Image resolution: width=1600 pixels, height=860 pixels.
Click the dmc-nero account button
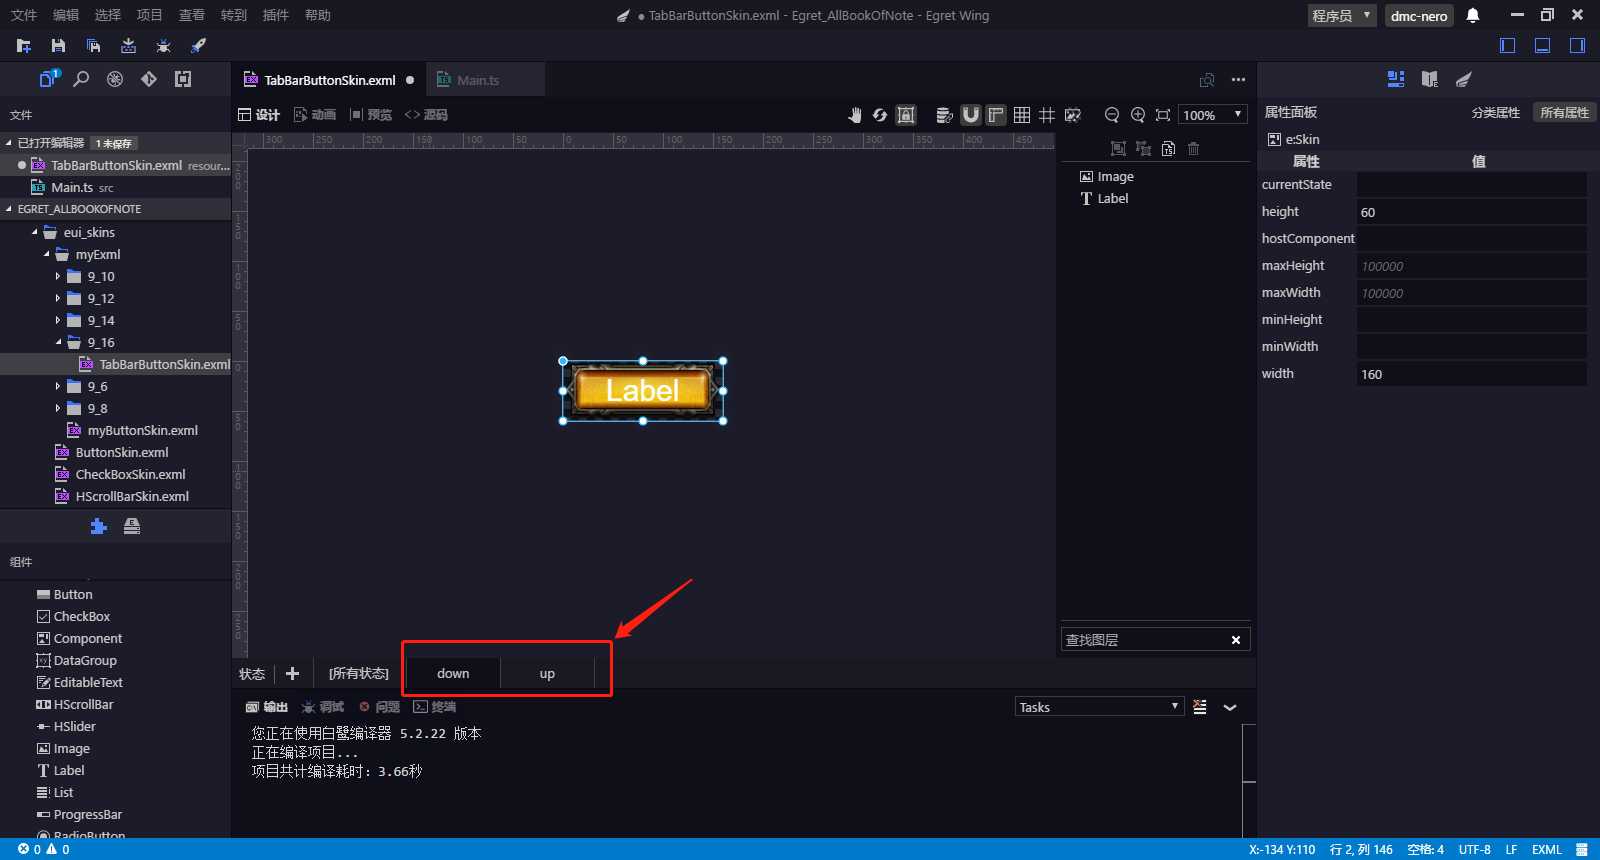pyautogui.click(x=1419, y=16)
